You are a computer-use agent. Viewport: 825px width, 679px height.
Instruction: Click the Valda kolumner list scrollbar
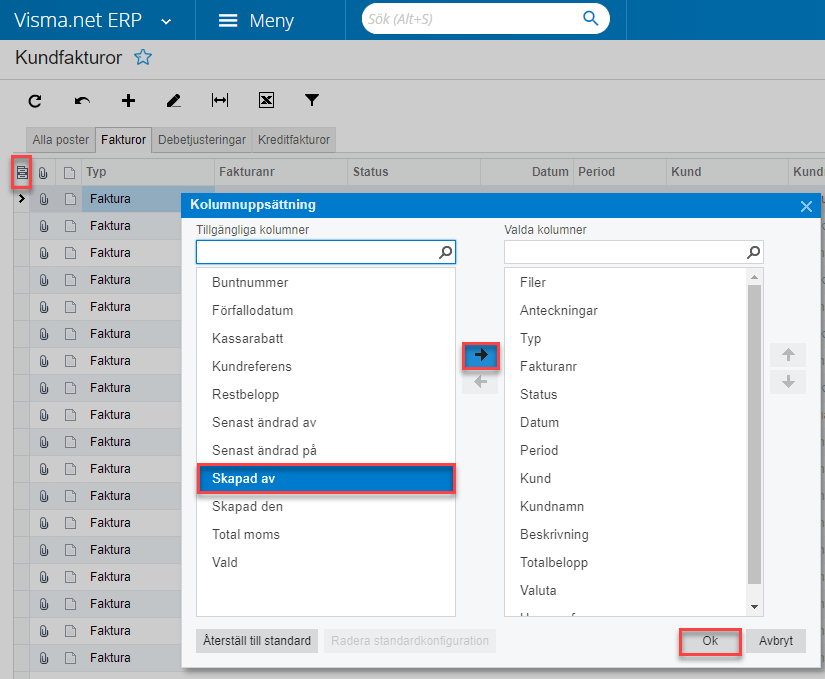point(755,430)
